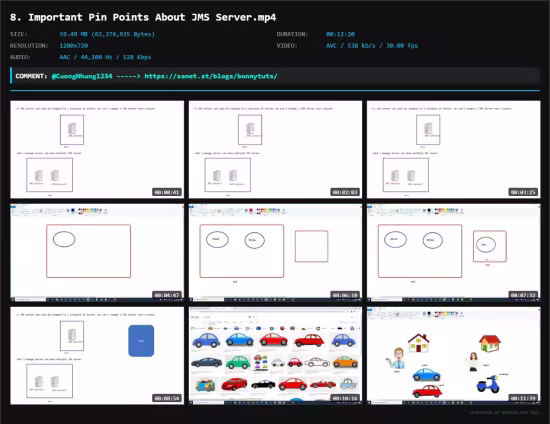Image resolution: width=550 pixels, height=424 pixels.
Task: Click the VIDEO: label
Action: click(x=287, y=46)
